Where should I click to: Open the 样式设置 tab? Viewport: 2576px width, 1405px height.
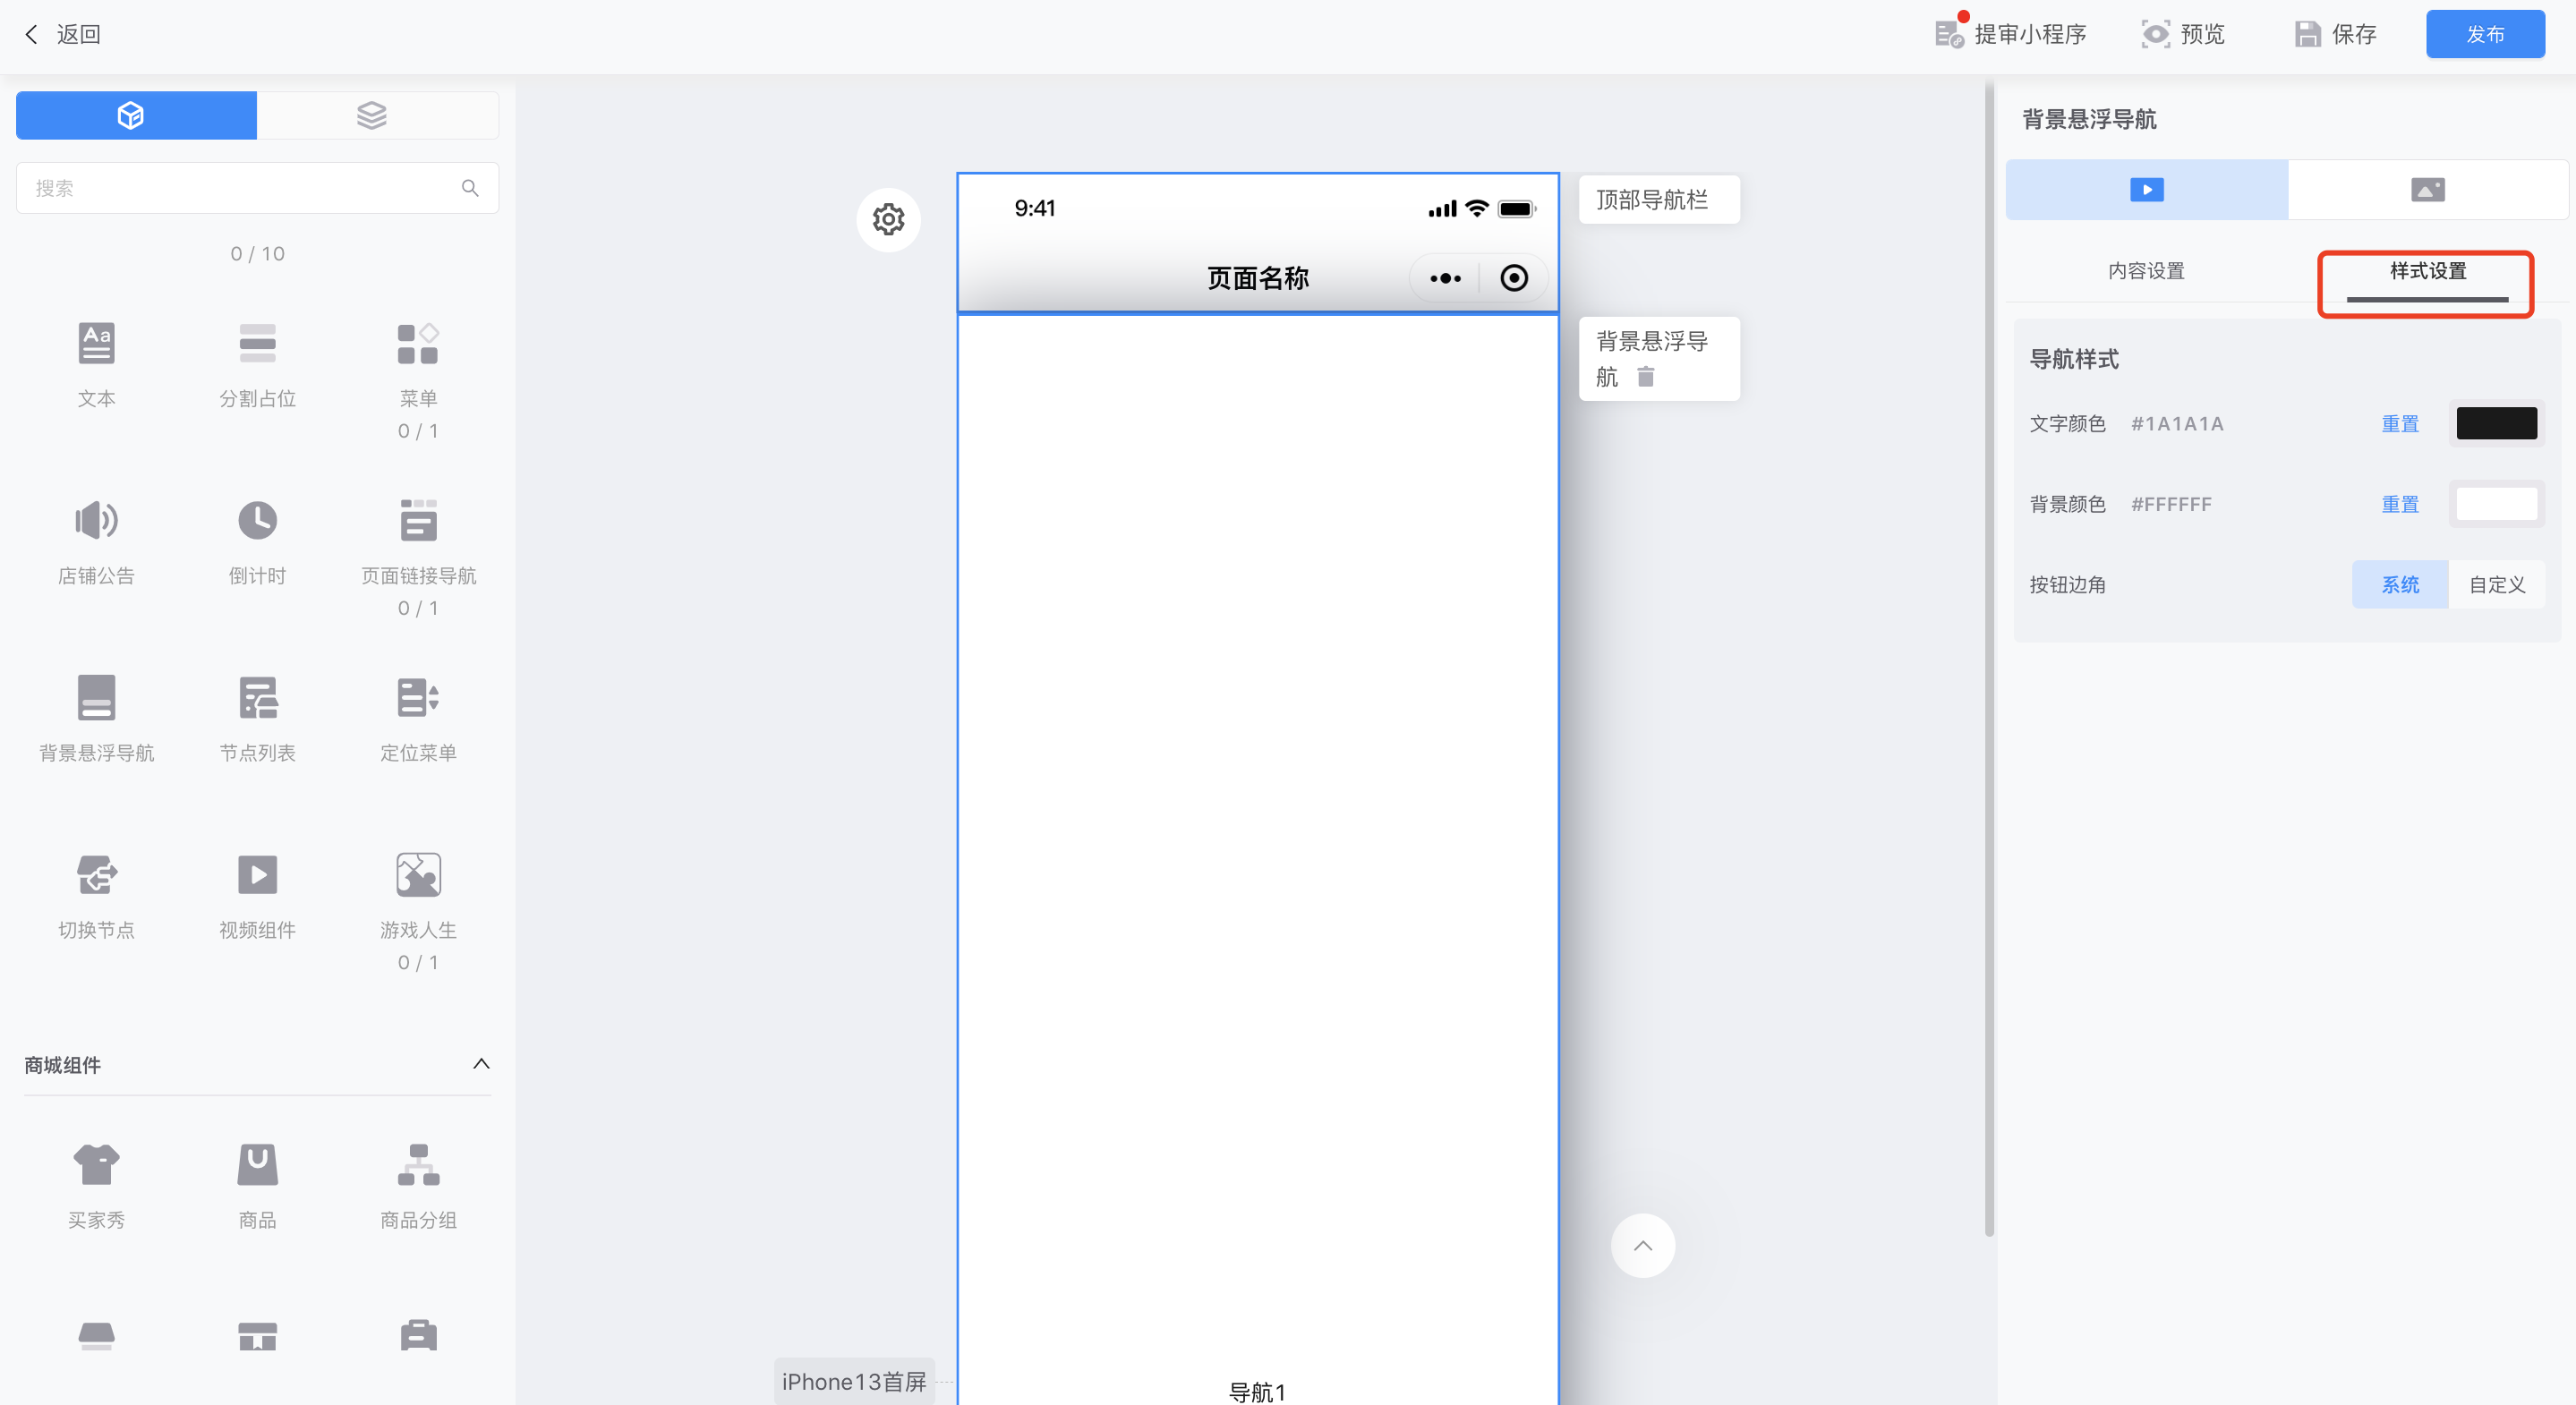(2427, 271)
